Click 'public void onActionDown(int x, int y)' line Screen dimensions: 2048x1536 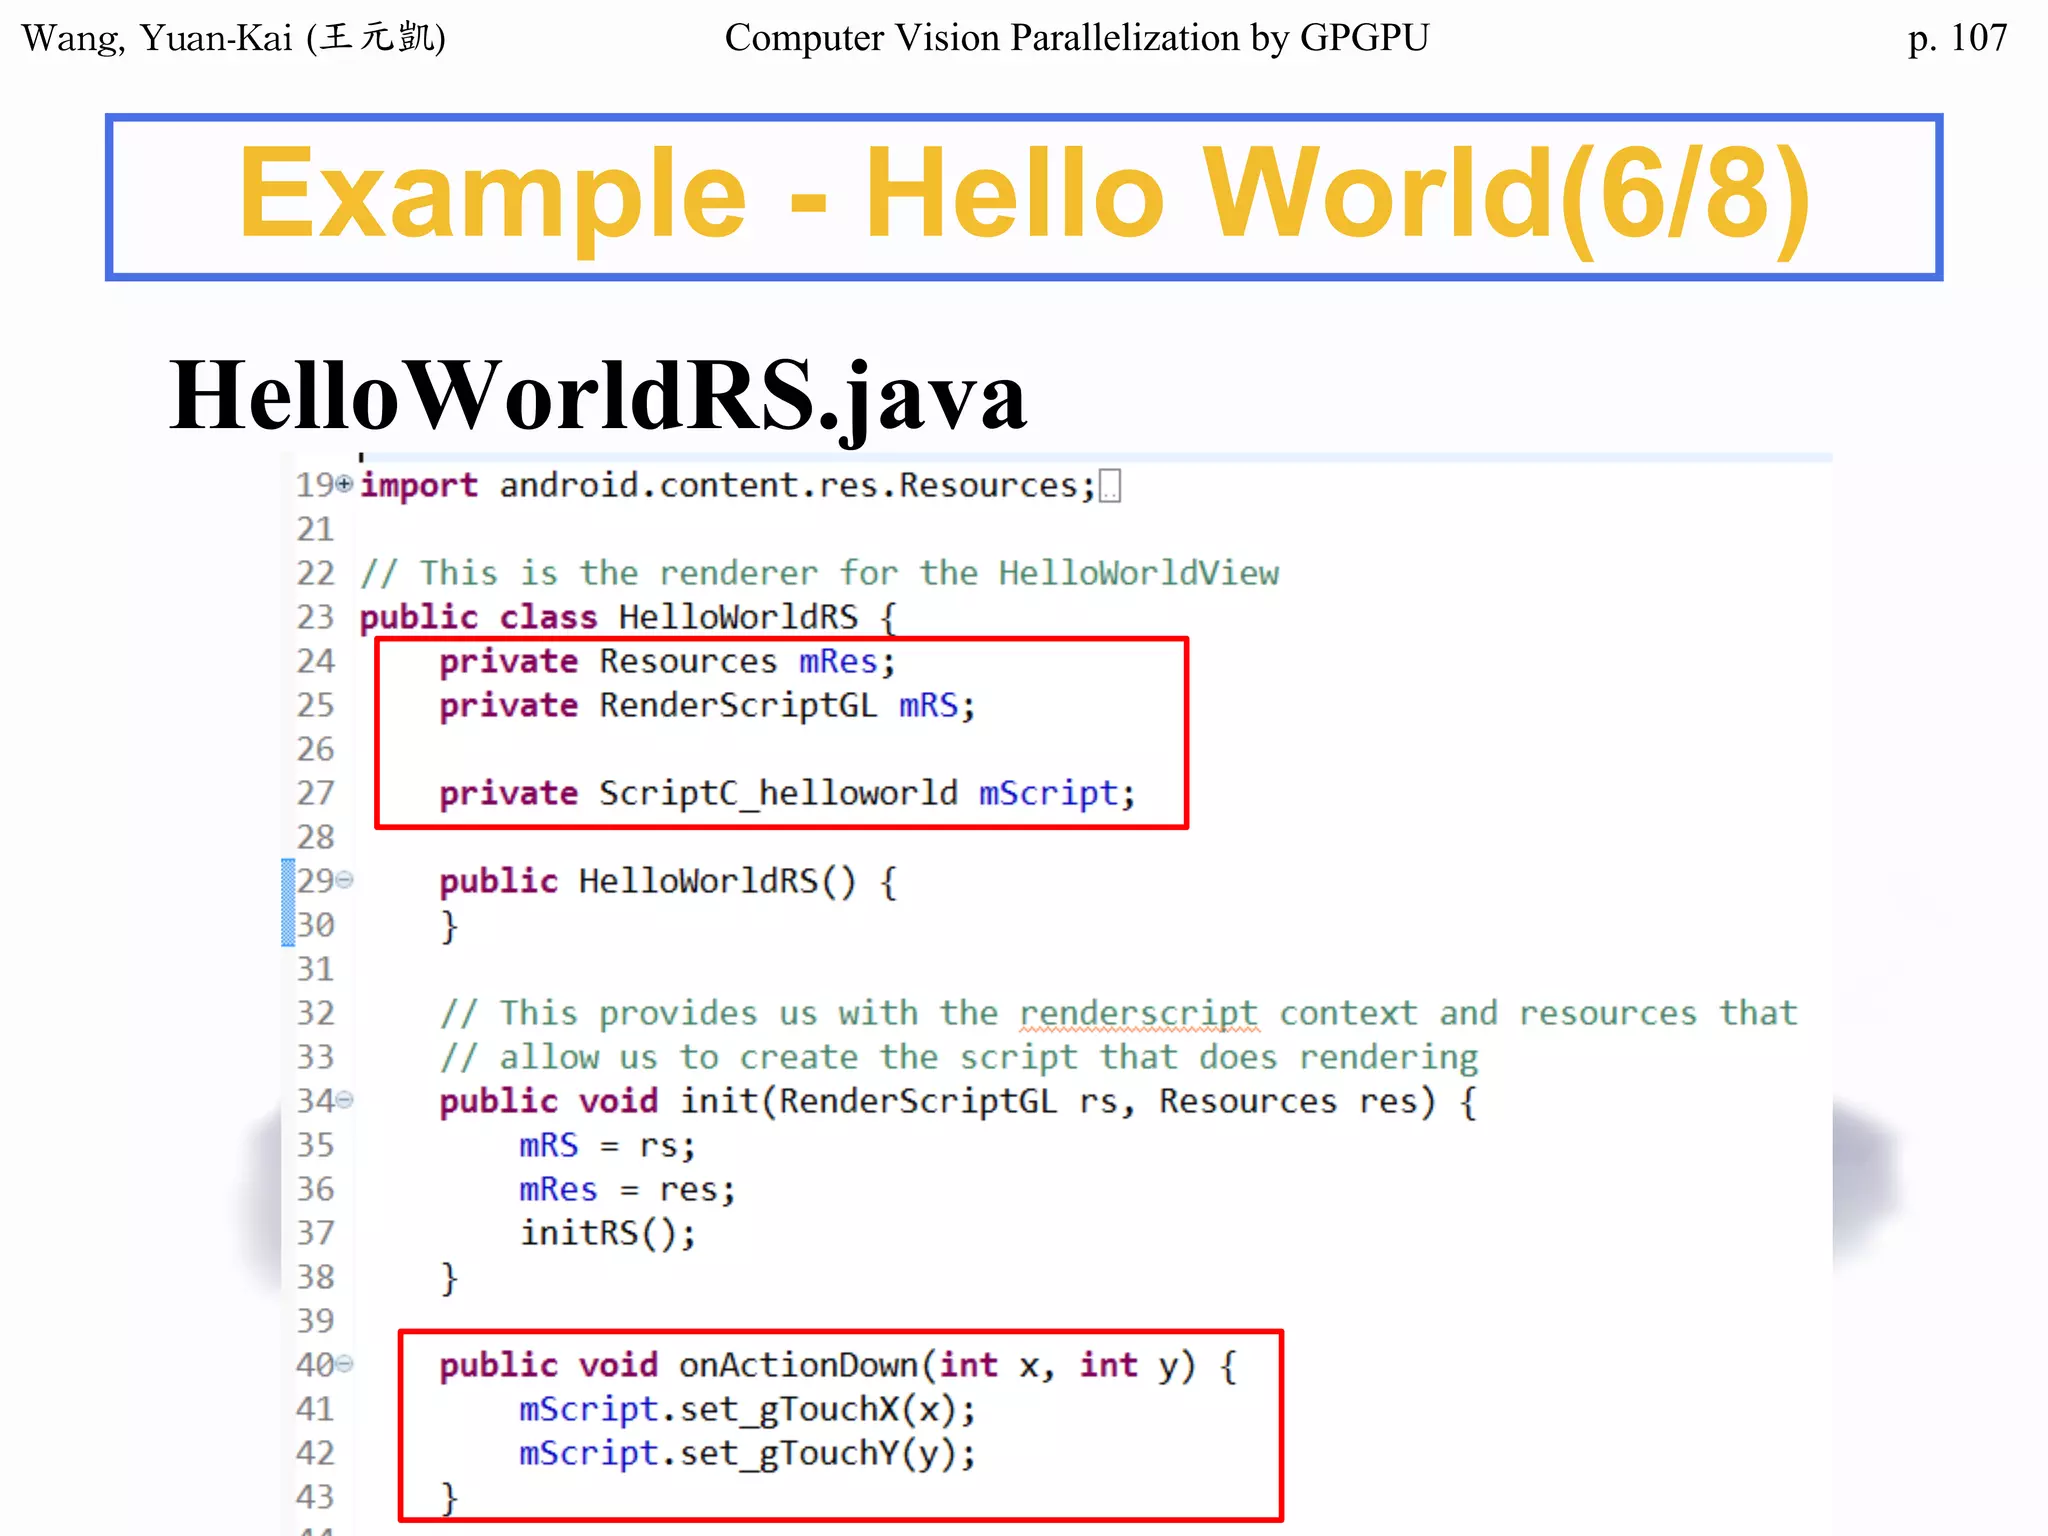pos(838,1366)
